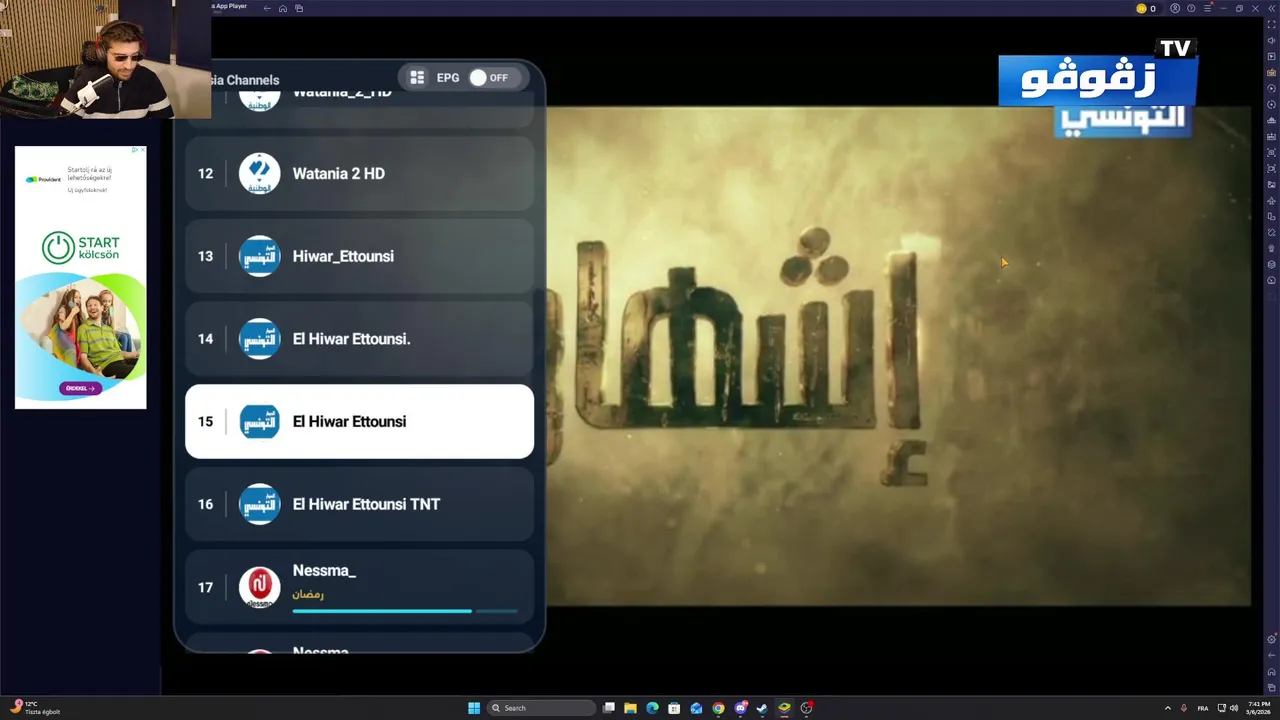This screenshot has height=720, width=1280.
Task: Open File Explorer from the taskbar
Action: (630, 708)
